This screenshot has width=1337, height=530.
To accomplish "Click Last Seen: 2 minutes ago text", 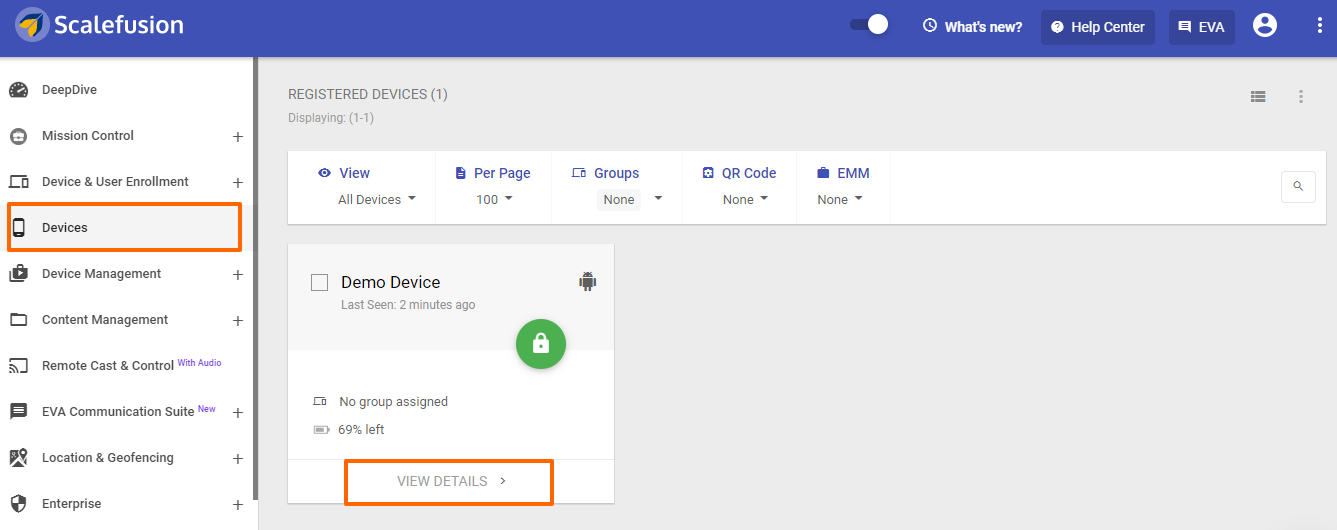I will (408, 305).
